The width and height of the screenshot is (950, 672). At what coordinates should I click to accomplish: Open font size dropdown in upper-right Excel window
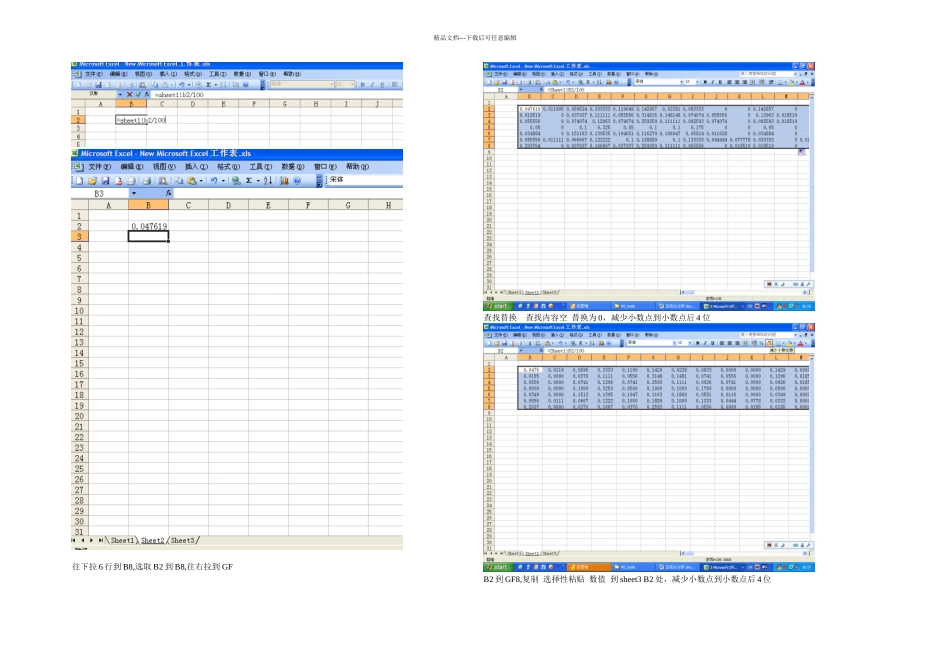697,82
